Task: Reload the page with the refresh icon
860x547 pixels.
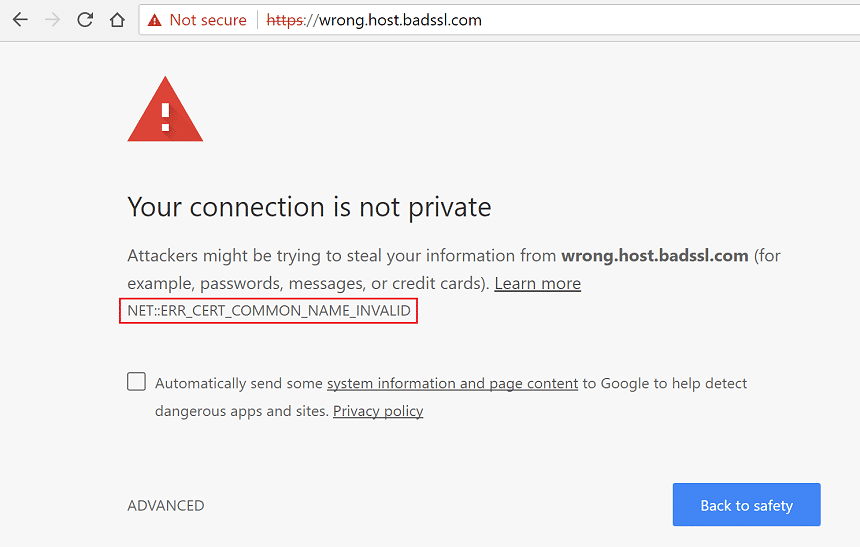Action: click(85, 20)
